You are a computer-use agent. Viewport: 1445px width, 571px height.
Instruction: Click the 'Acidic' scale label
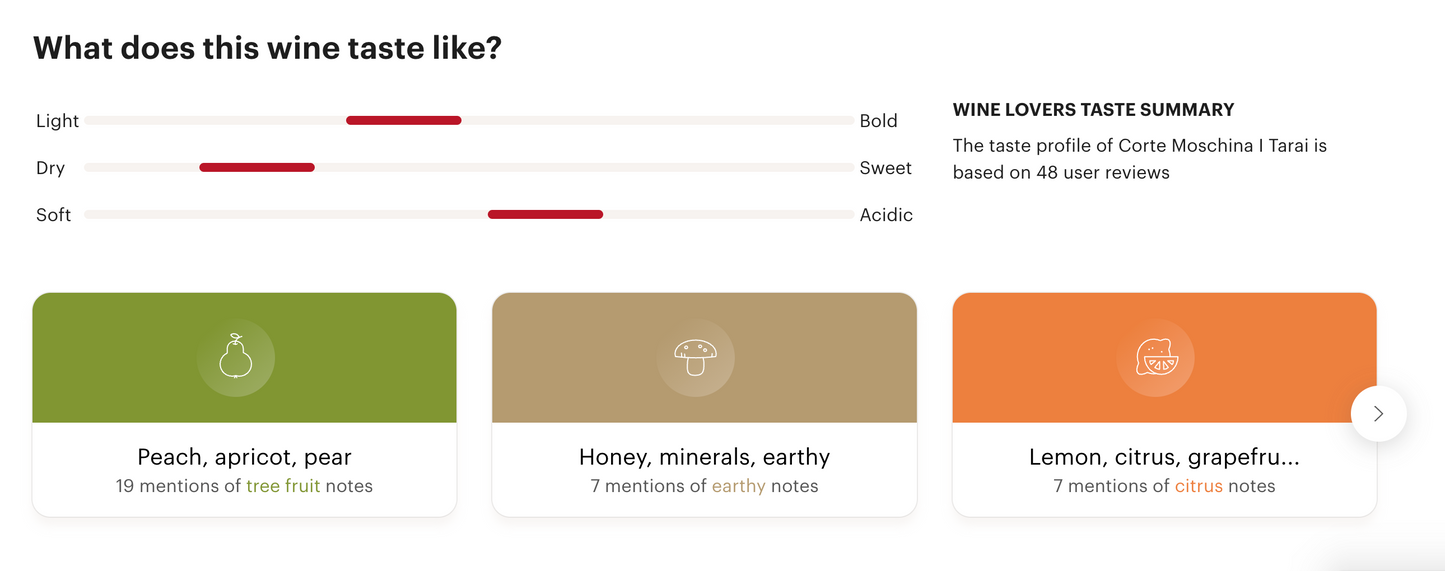coord(886,215)
